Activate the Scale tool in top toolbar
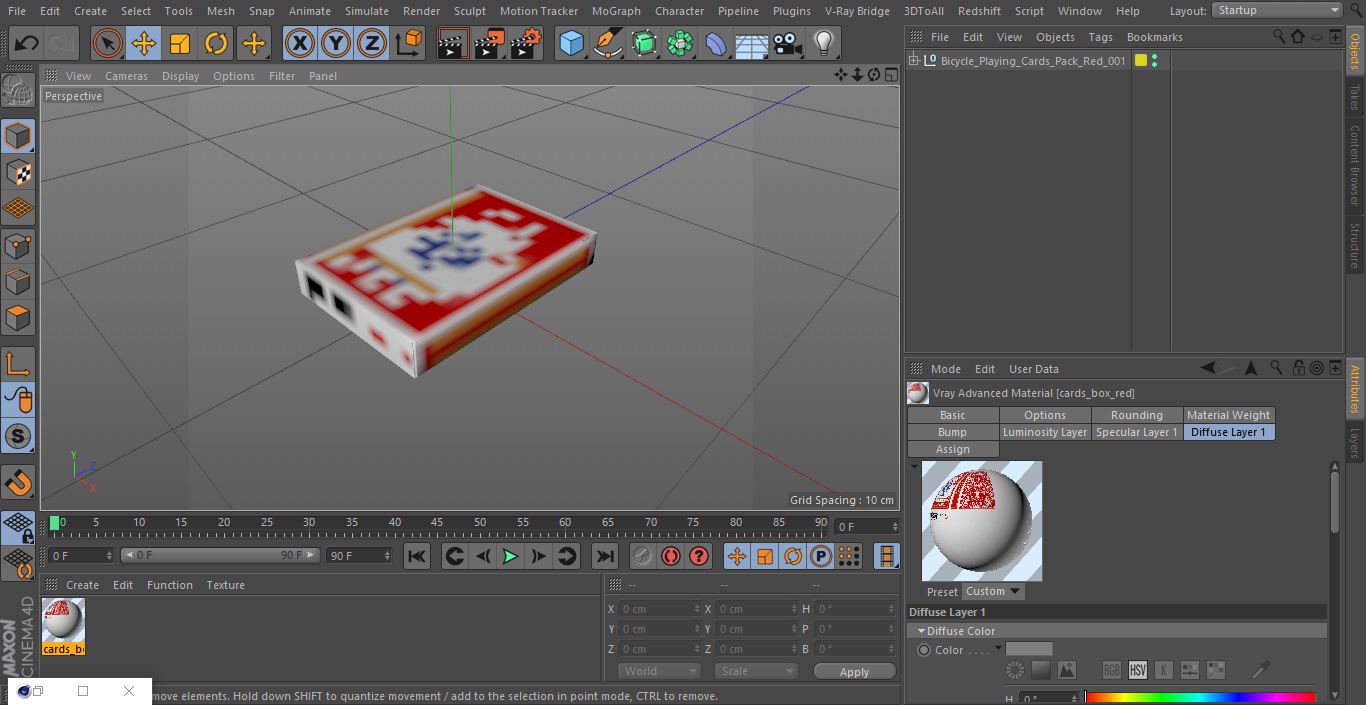The height and width of the screenshot is (705, 1366). (x=180, y=44)
